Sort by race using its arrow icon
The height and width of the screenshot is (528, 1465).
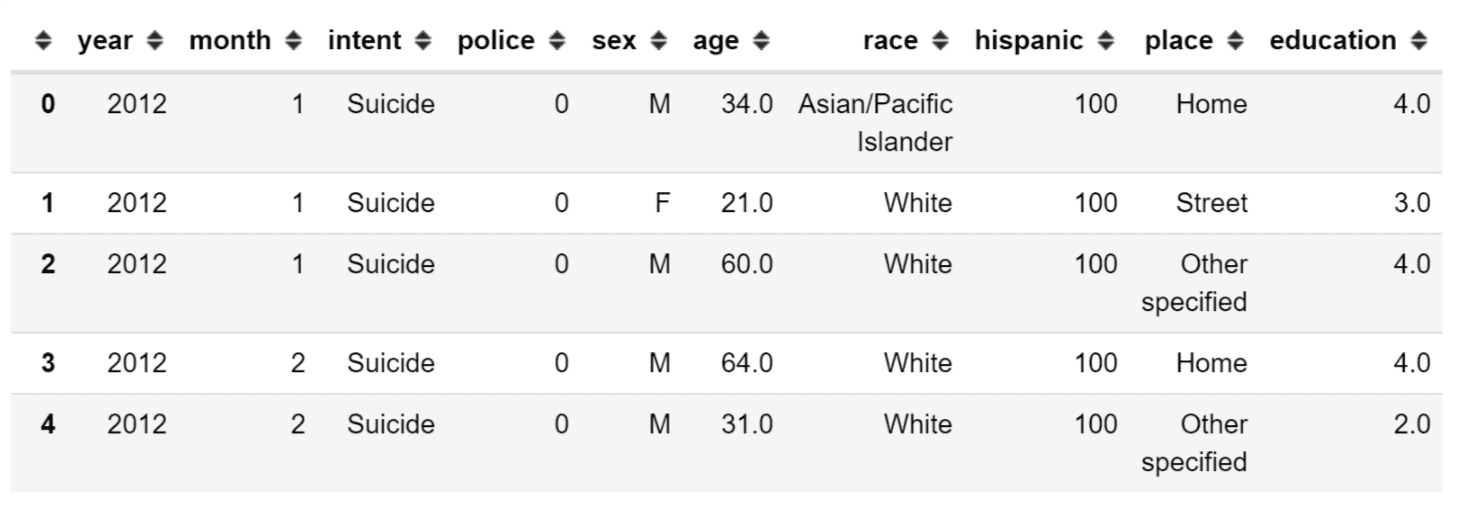click(940, 41)
